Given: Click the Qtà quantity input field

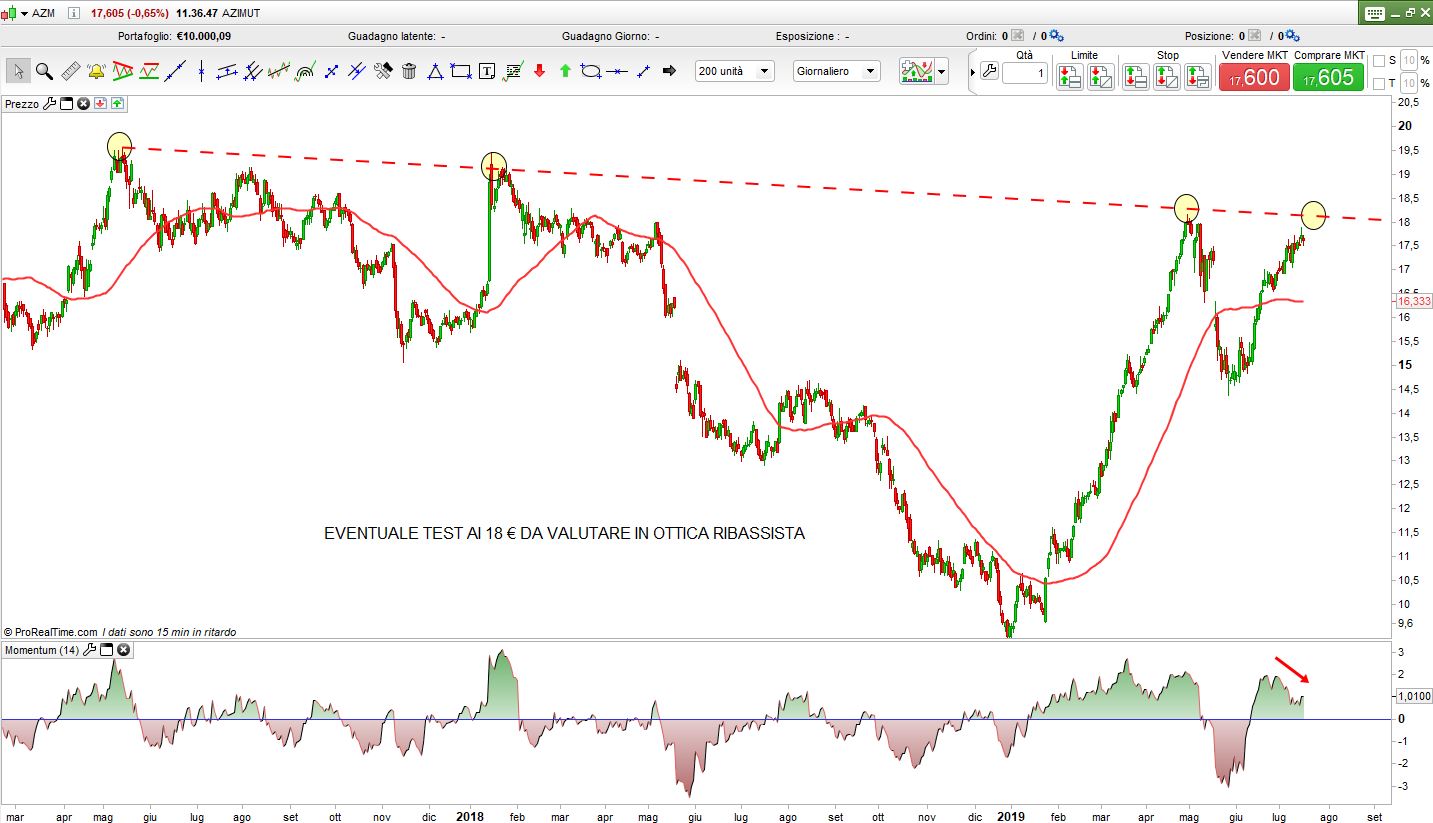Looking at the screenshot, I should [x=1024, y=73].
